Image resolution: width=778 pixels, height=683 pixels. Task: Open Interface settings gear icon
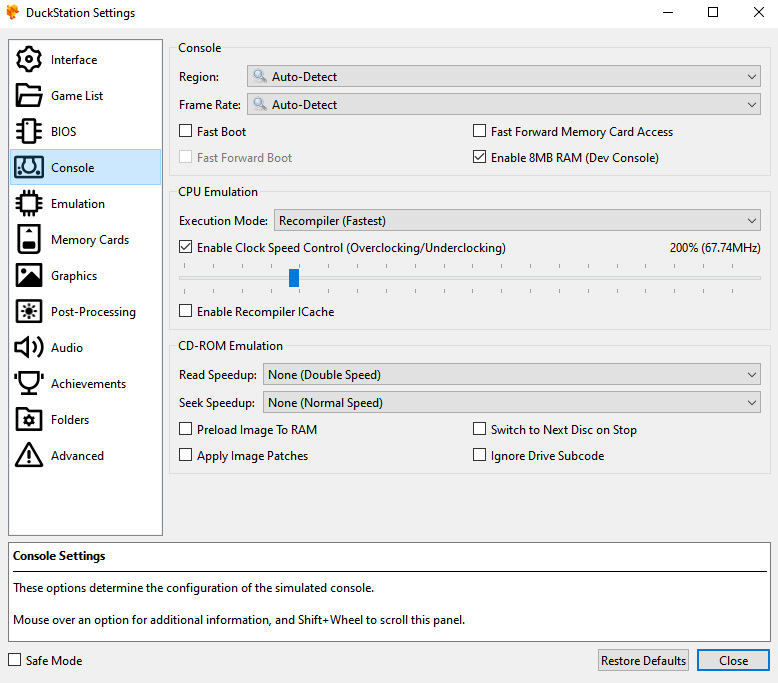click(x=29, y=60)
